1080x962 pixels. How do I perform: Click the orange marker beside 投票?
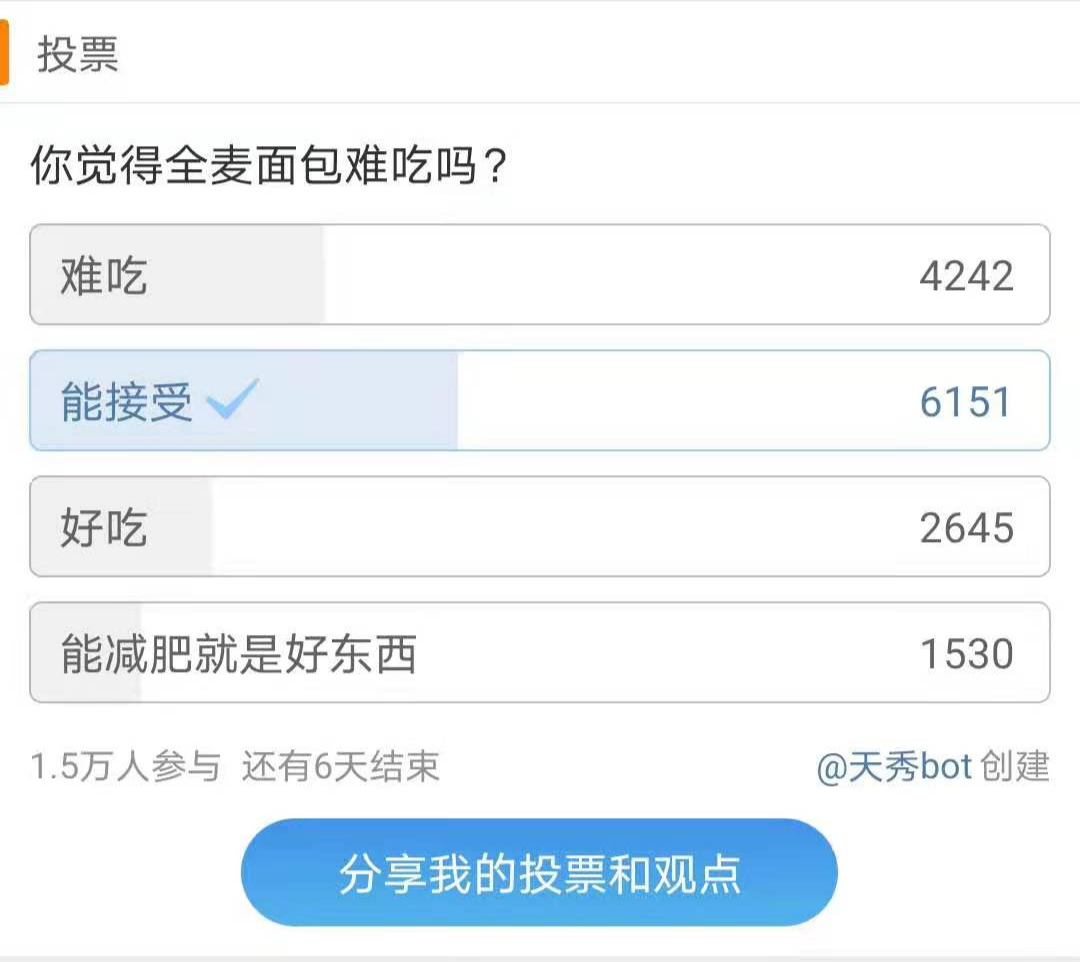click(x=4, y=54)
